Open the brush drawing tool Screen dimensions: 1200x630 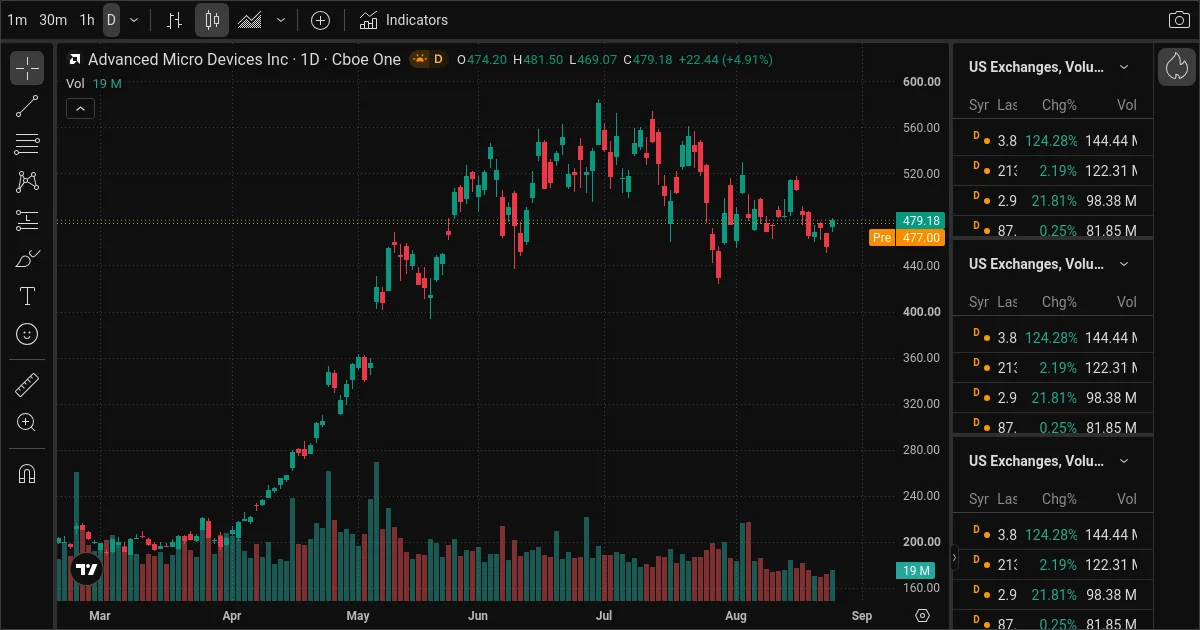pos(27,258)
